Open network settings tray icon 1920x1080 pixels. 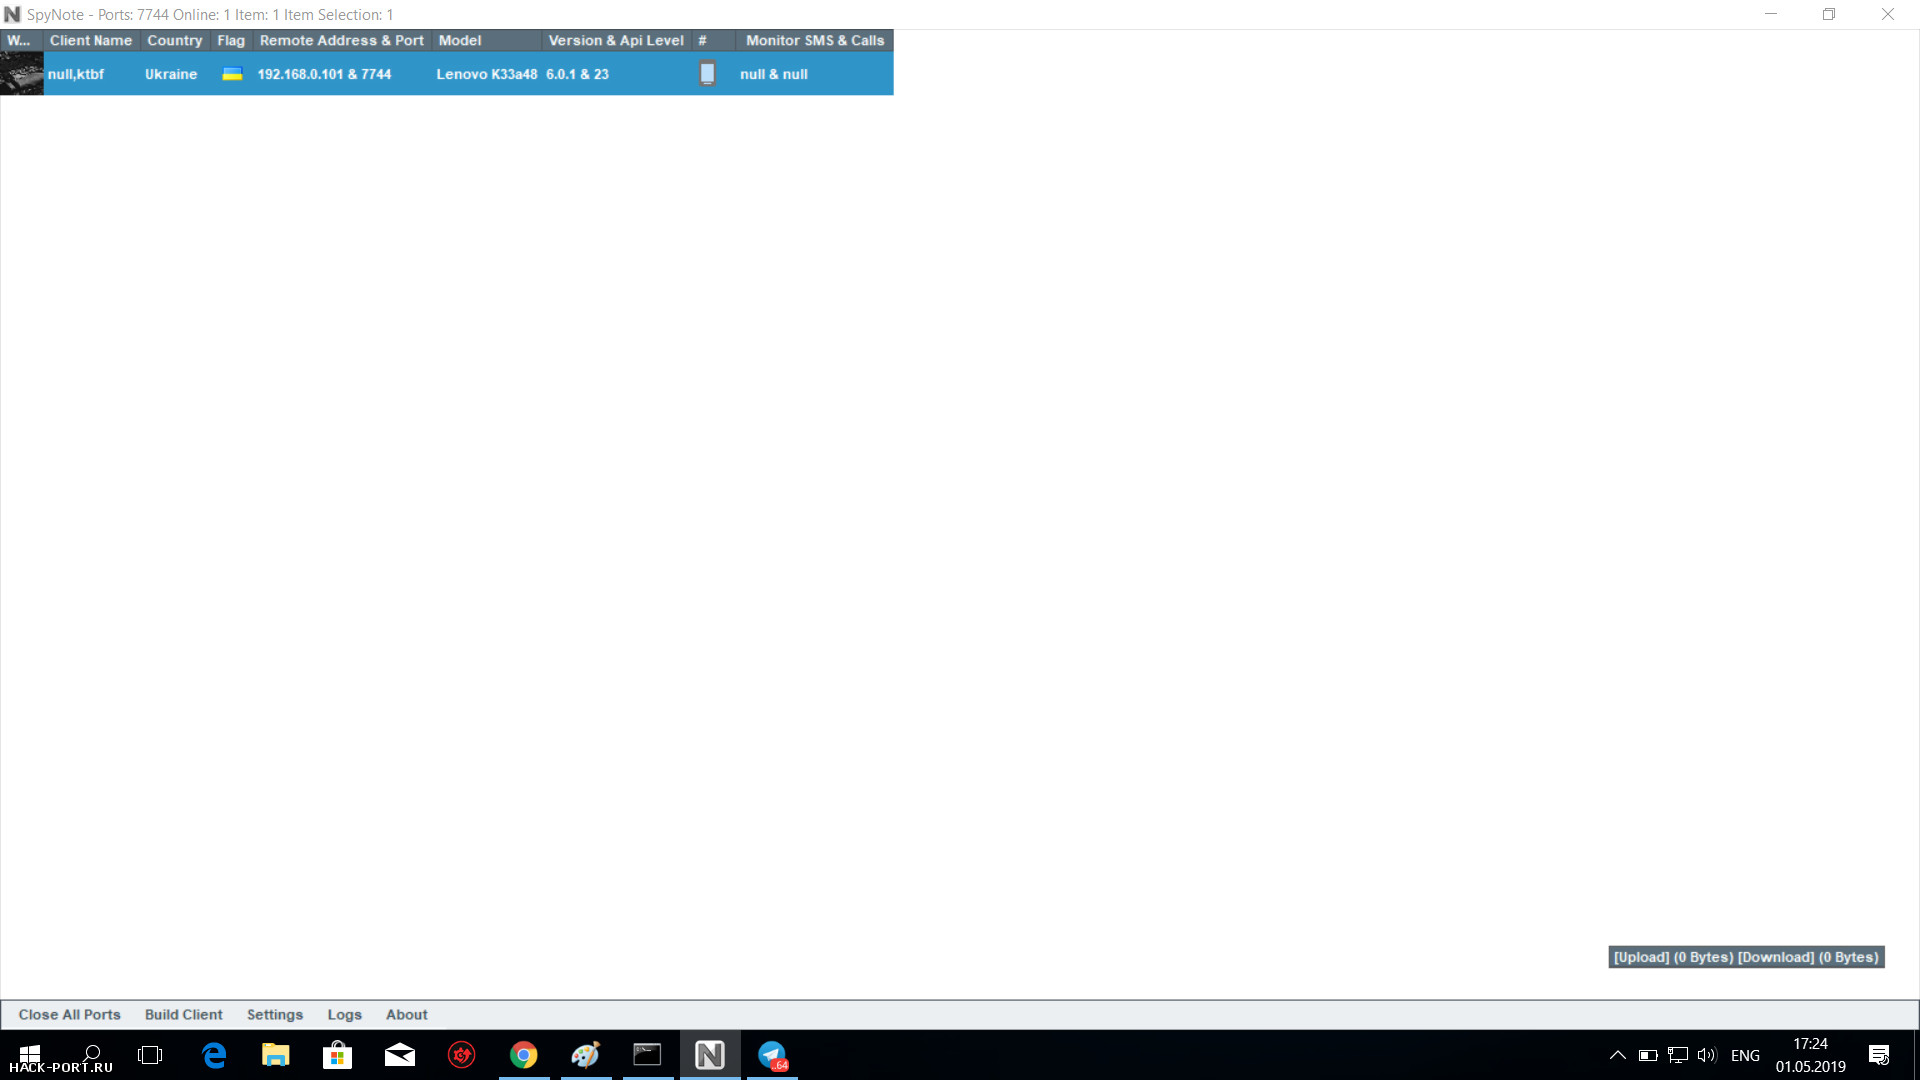coord(1678,1055)
